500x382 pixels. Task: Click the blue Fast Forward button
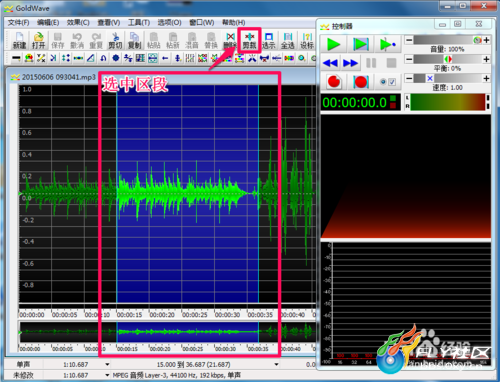tap(350, 63)
